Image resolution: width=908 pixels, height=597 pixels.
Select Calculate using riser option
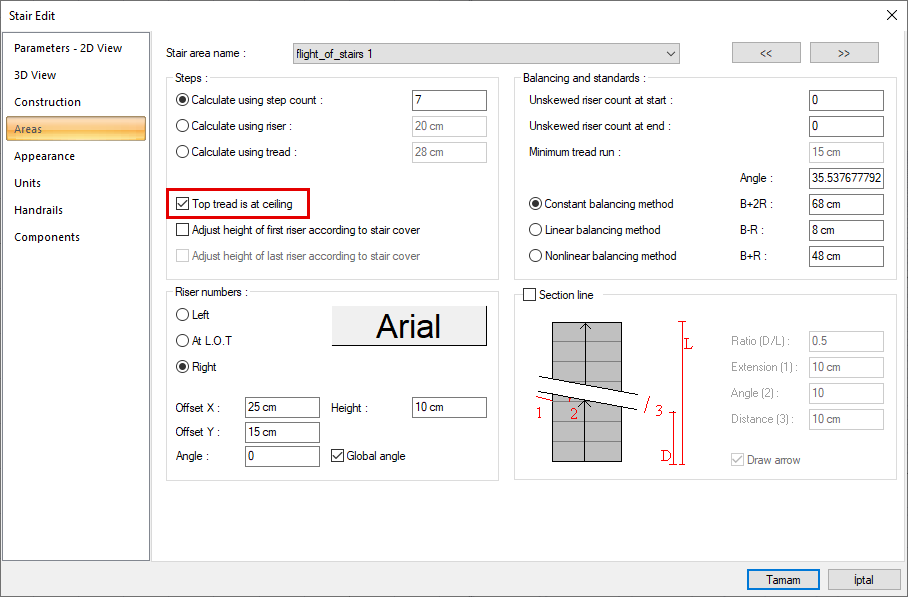(182, 126)
